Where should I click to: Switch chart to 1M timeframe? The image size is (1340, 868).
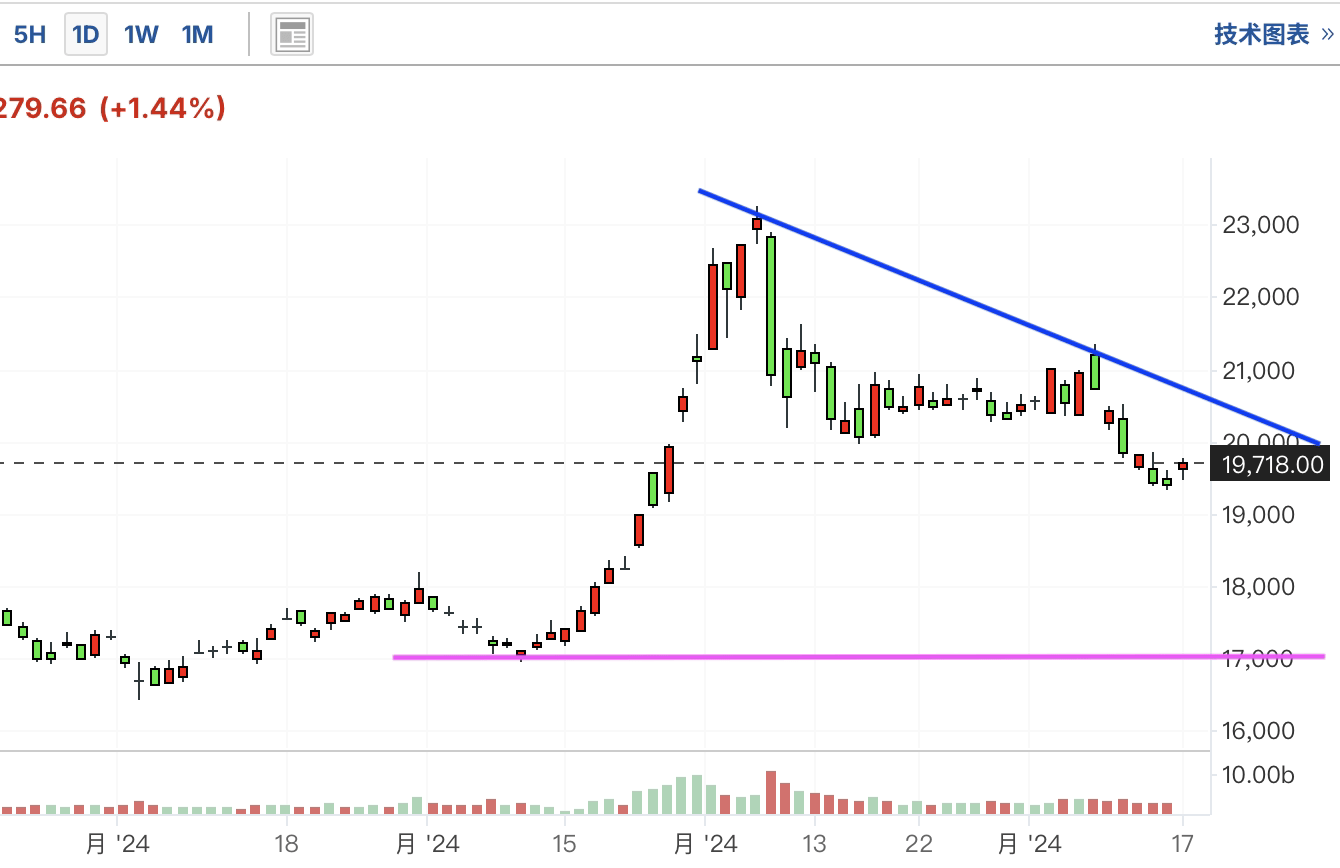pos(197,35)
